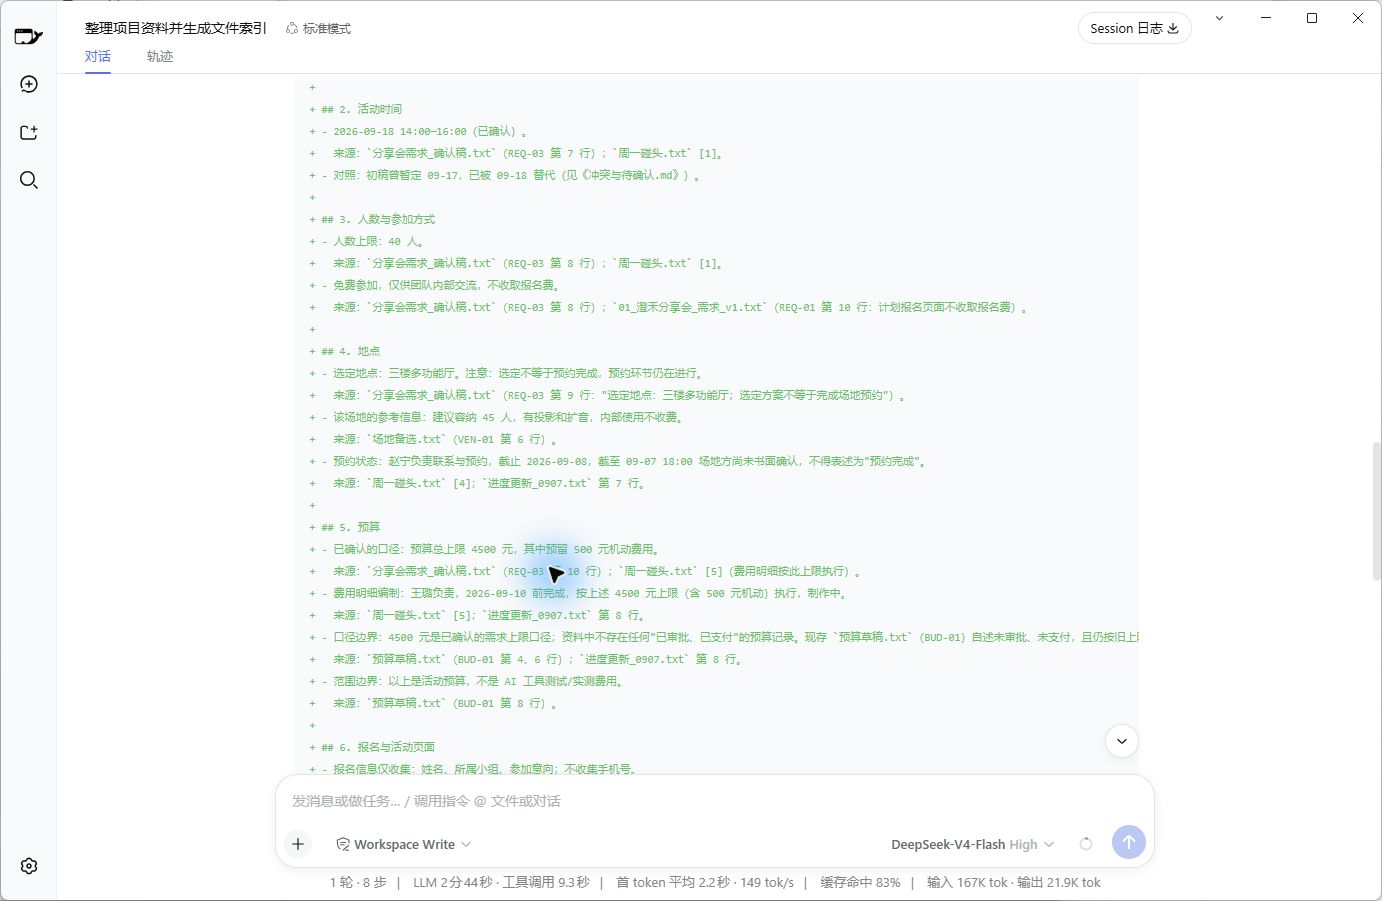Add an attachment using the plus button
Image resolution: width=1382 pixels, height=901 pixels.
(298, 844)
